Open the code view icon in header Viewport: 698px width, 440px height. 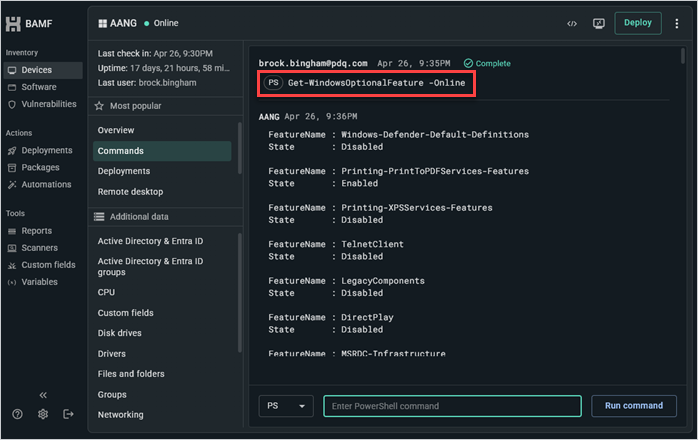click(572, 24)
